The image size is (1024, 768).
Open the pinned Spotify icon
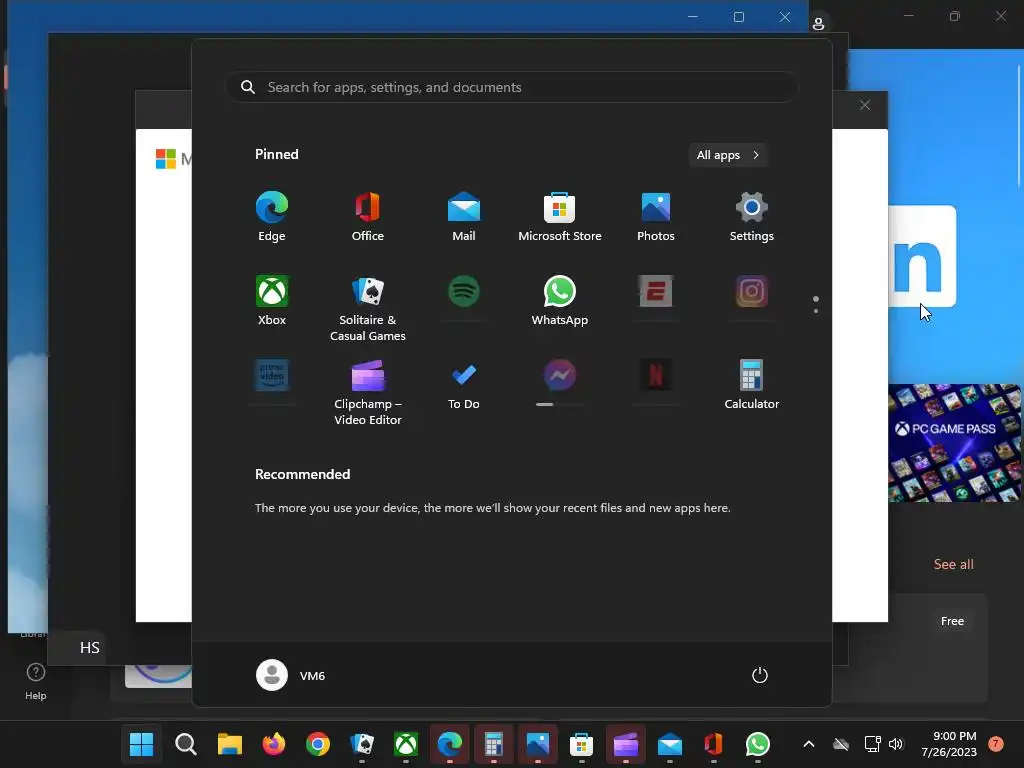[x=464, y=292]
